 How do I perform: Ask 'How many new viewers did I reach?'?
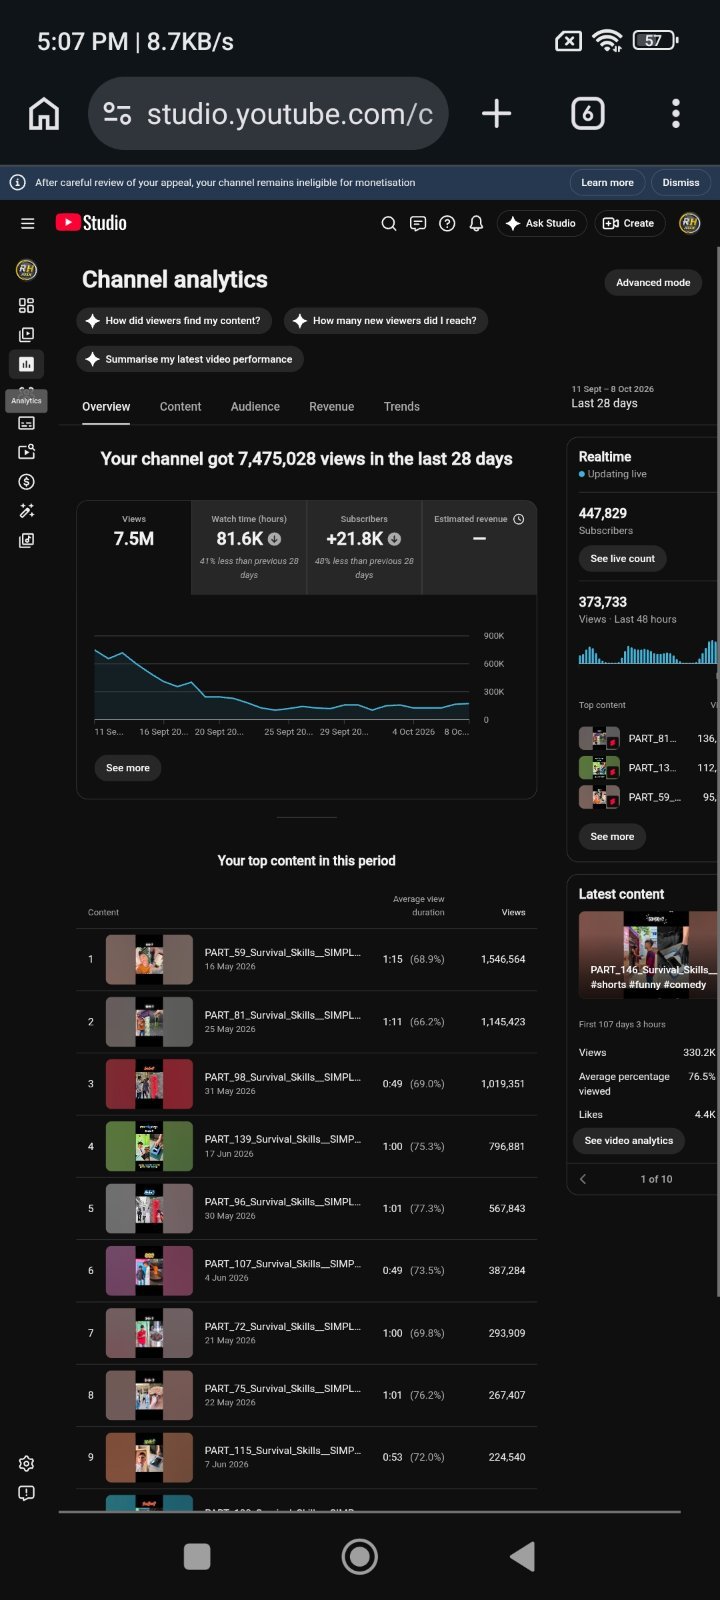click(x=386, y=321)
